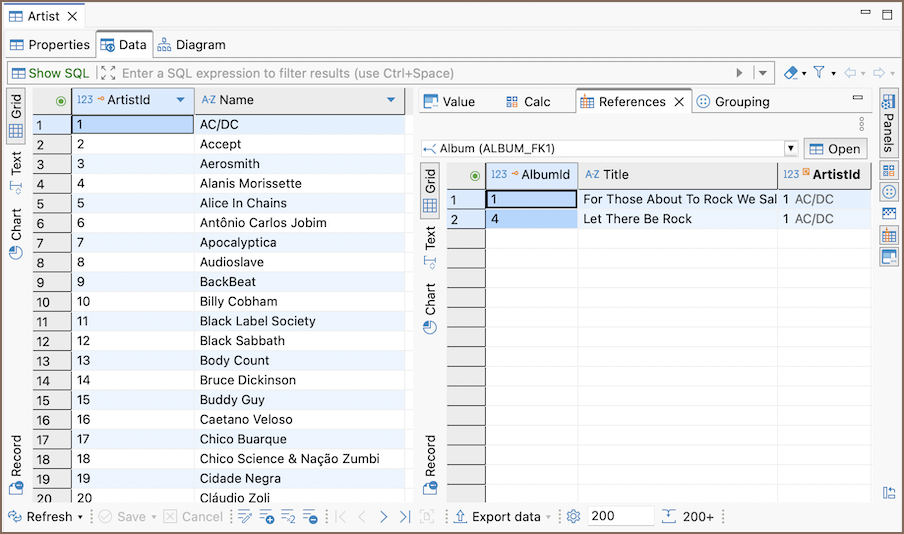
Task: Click the funnel filter settings icon
Action: tap(818, 73)
